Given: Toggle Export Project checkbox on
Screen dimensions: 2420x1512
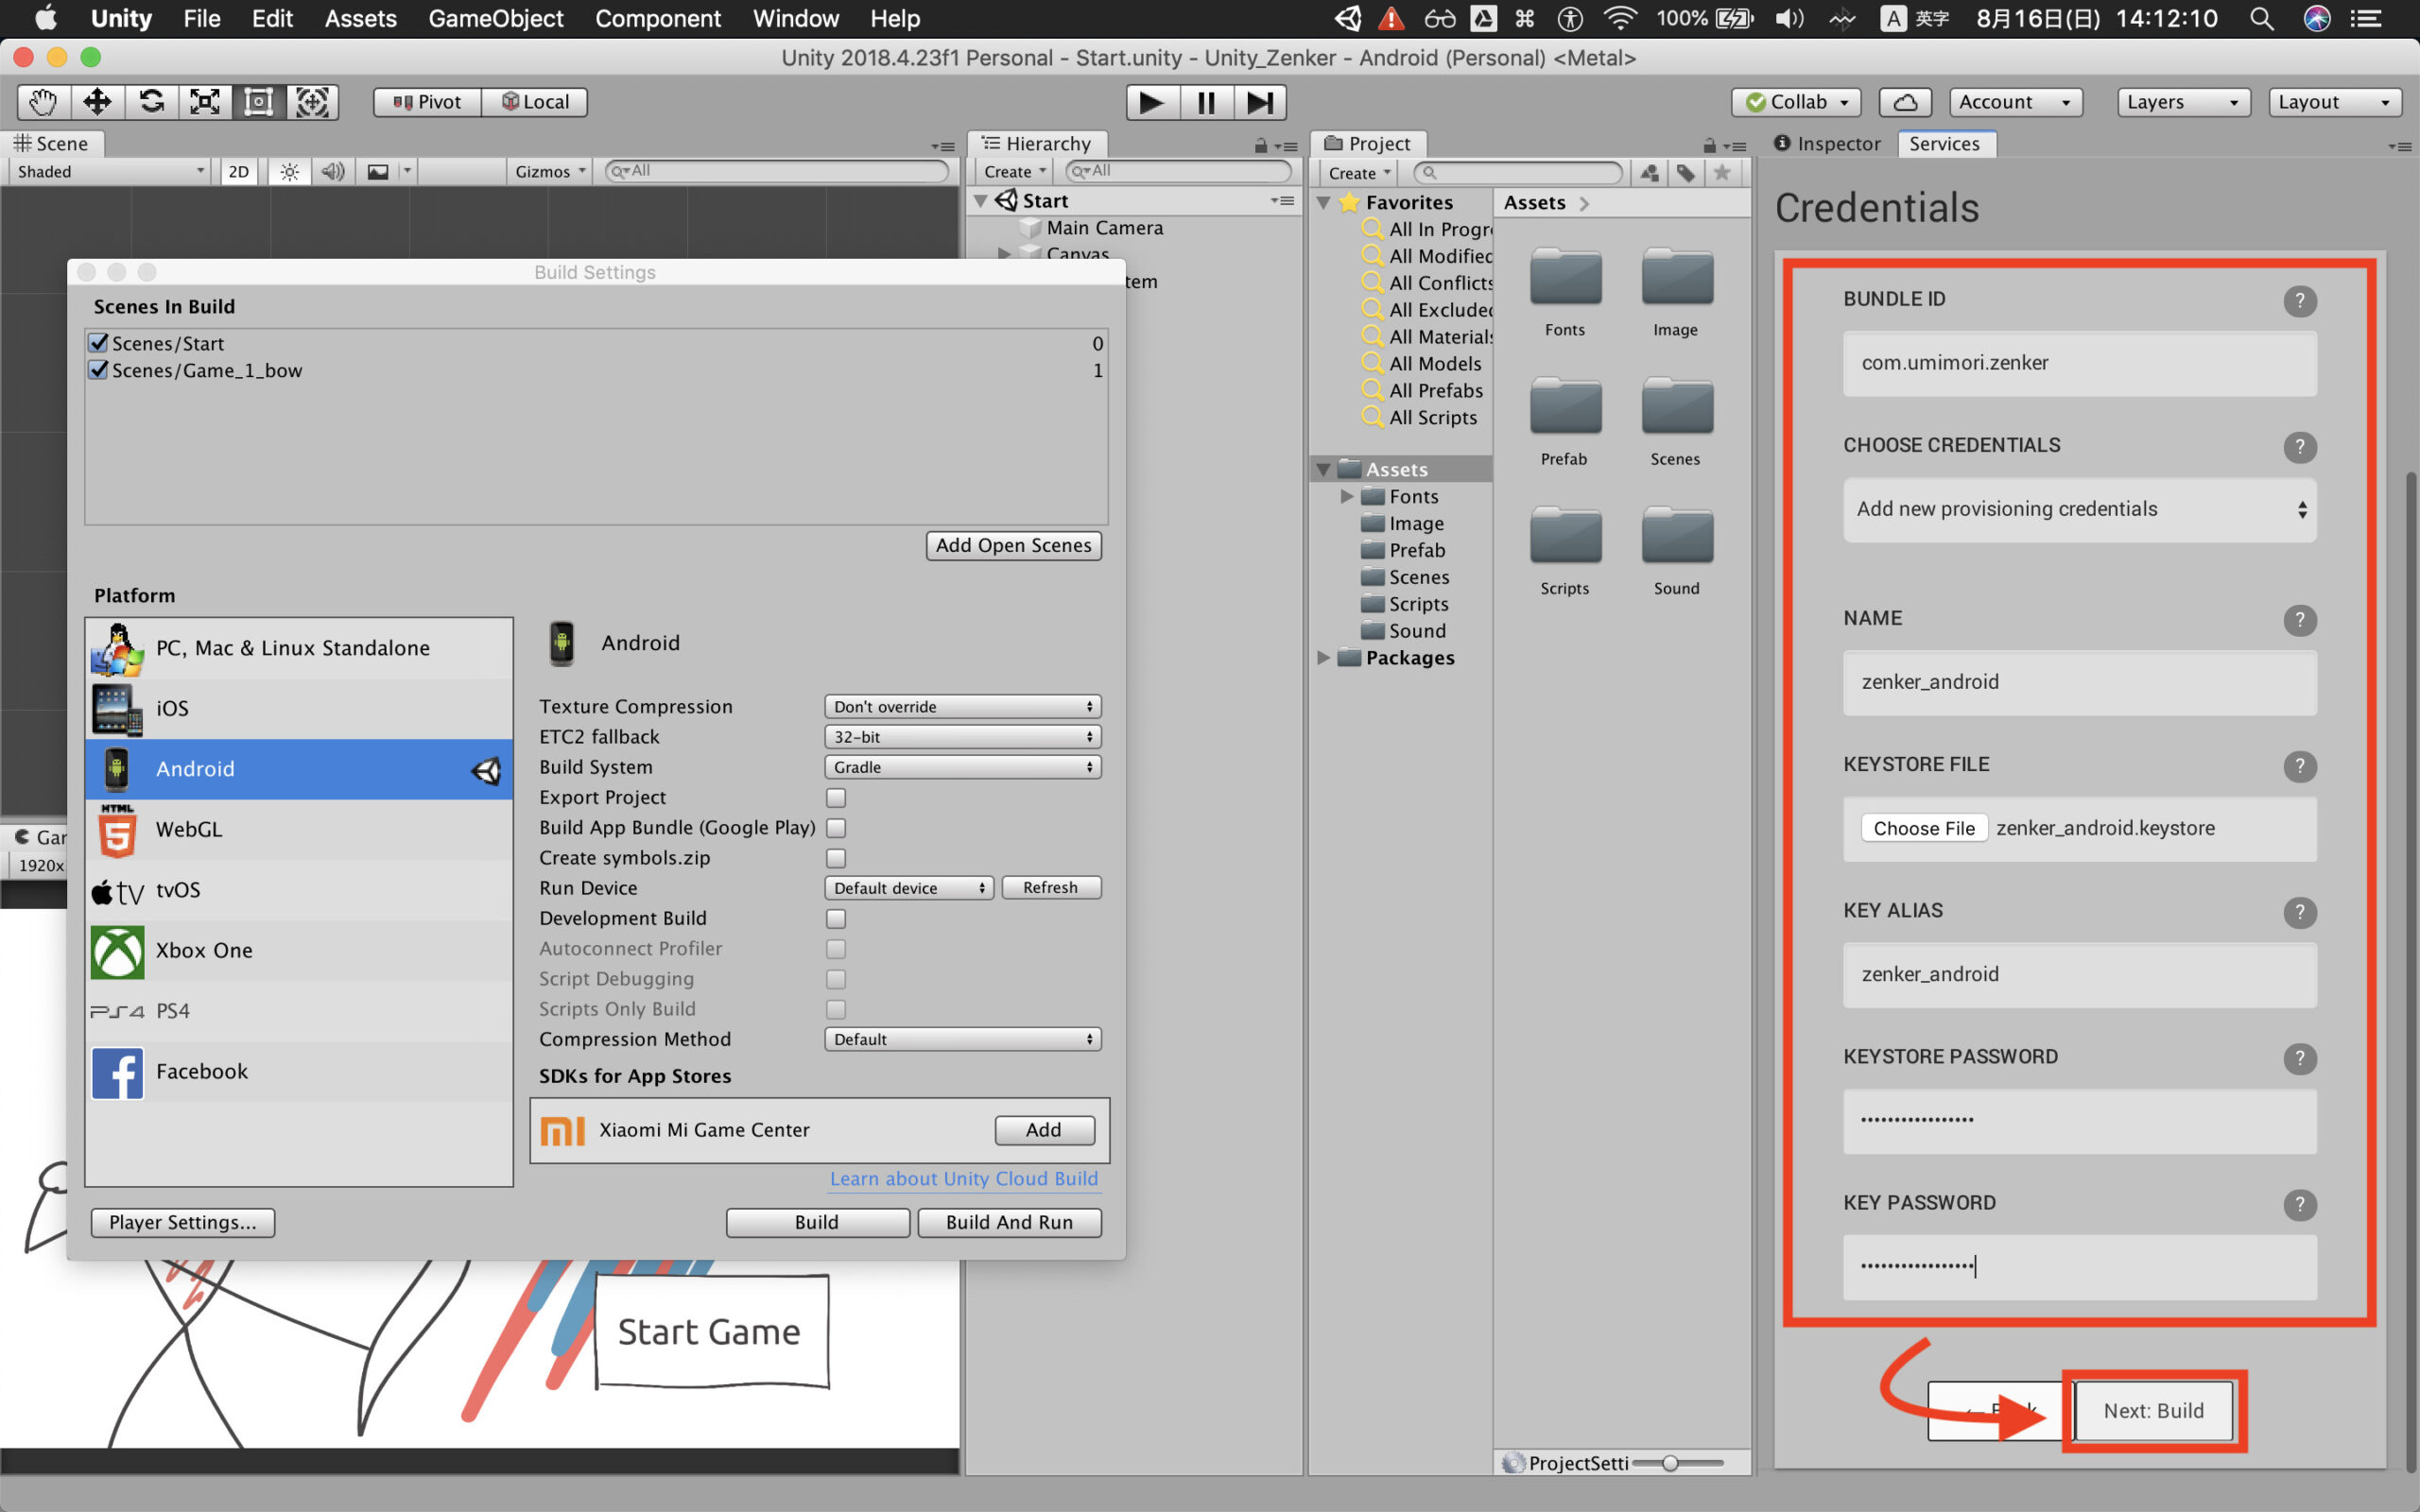Looking at the screenshot, I should 837,798.
